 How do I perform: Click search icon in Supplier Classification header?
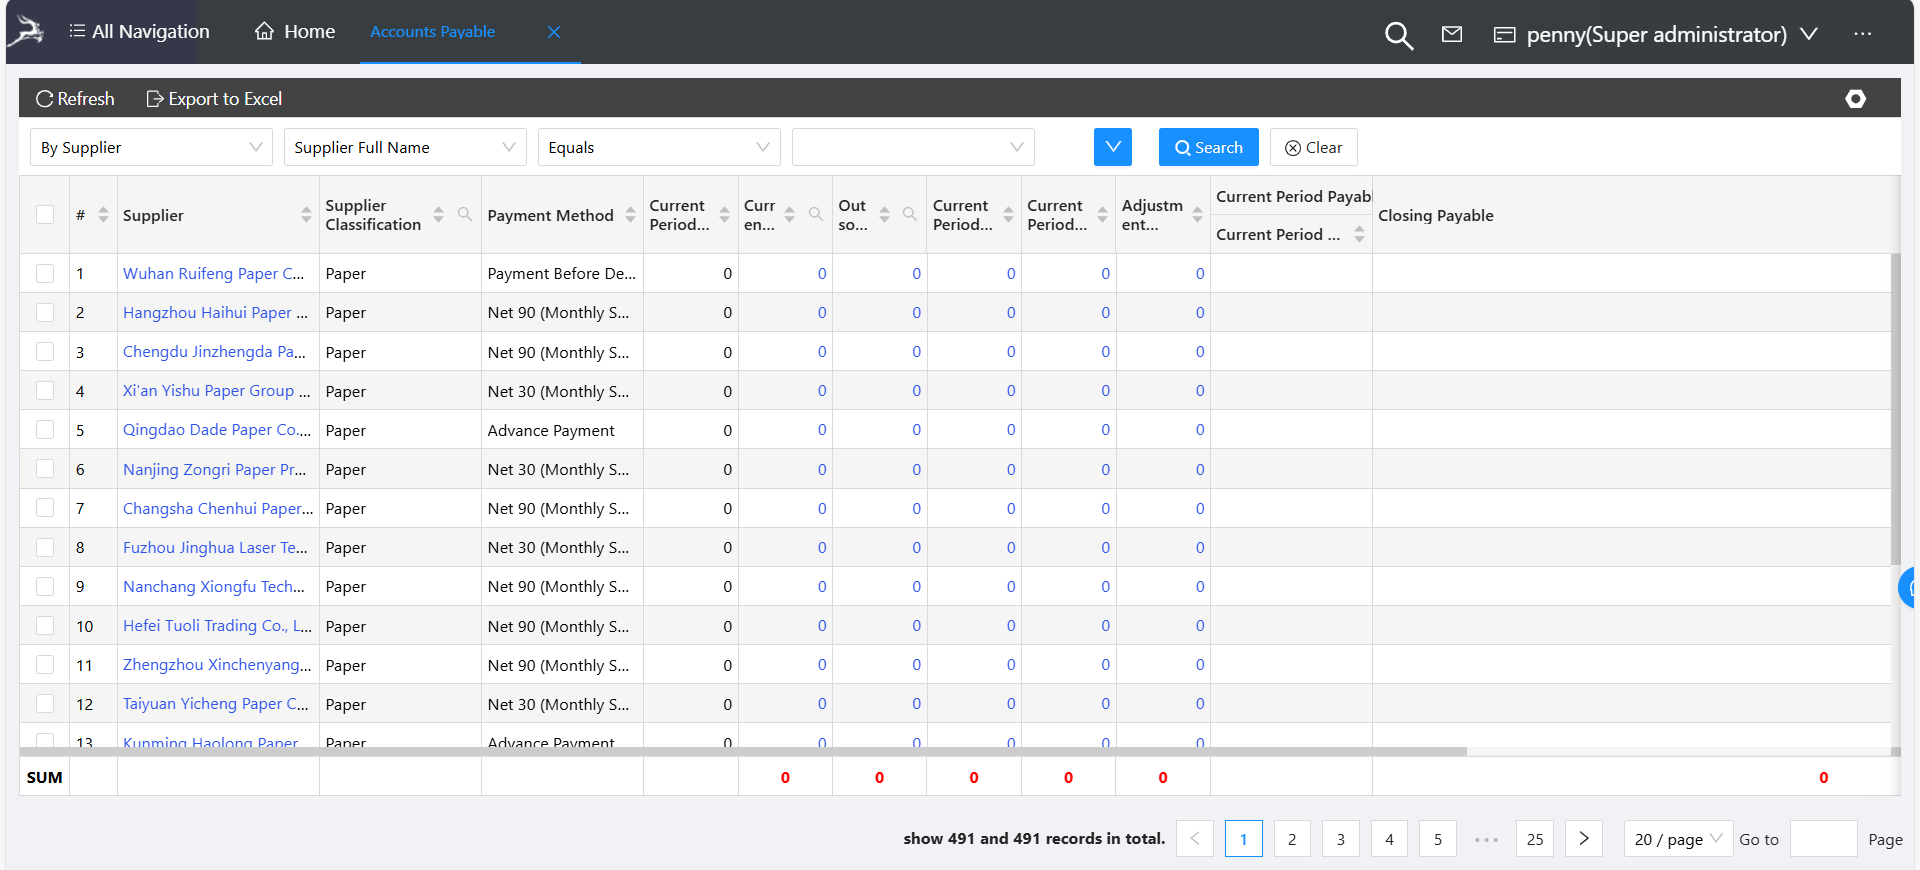tap(465, 214)
